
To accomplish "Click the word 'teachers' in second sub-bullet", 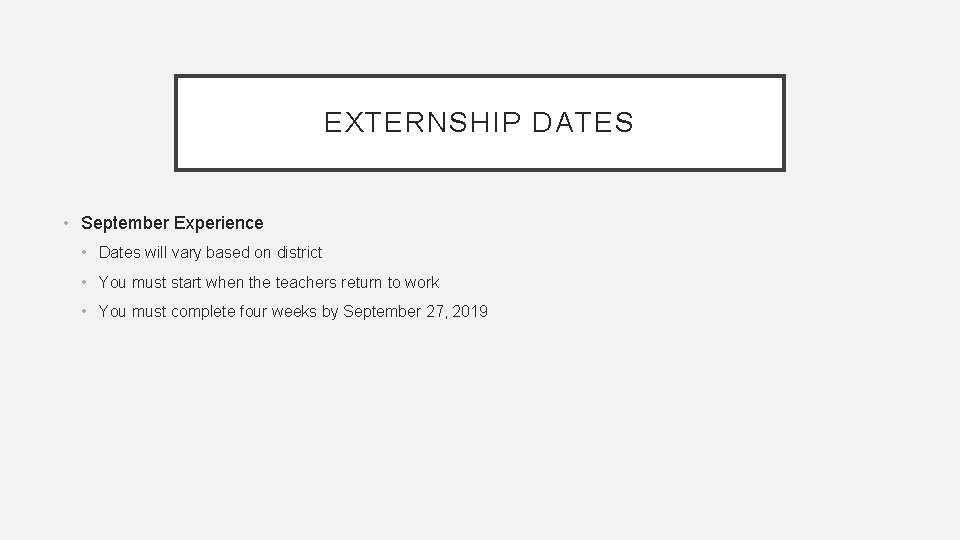I will [x=306, y=283].
